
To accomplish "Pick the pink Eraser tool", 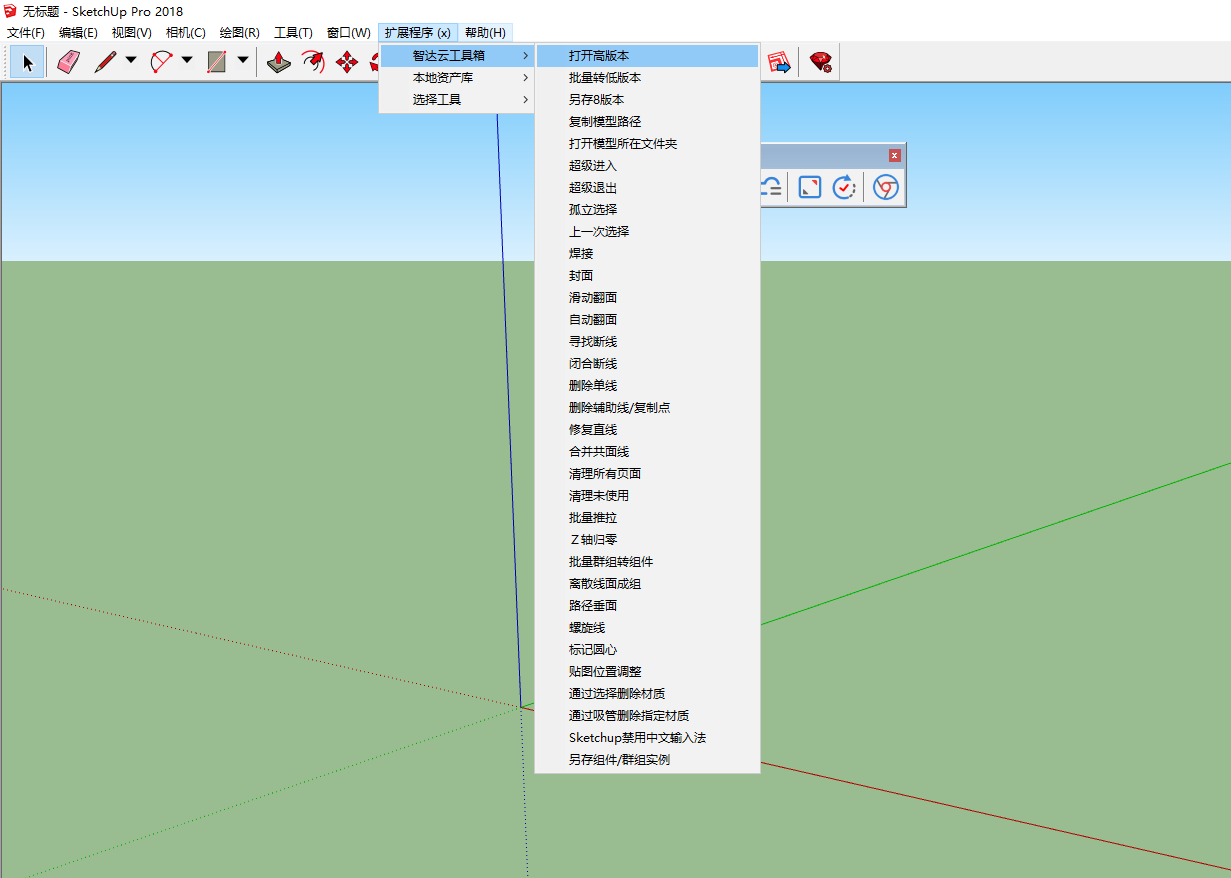I will click(68, 63).
